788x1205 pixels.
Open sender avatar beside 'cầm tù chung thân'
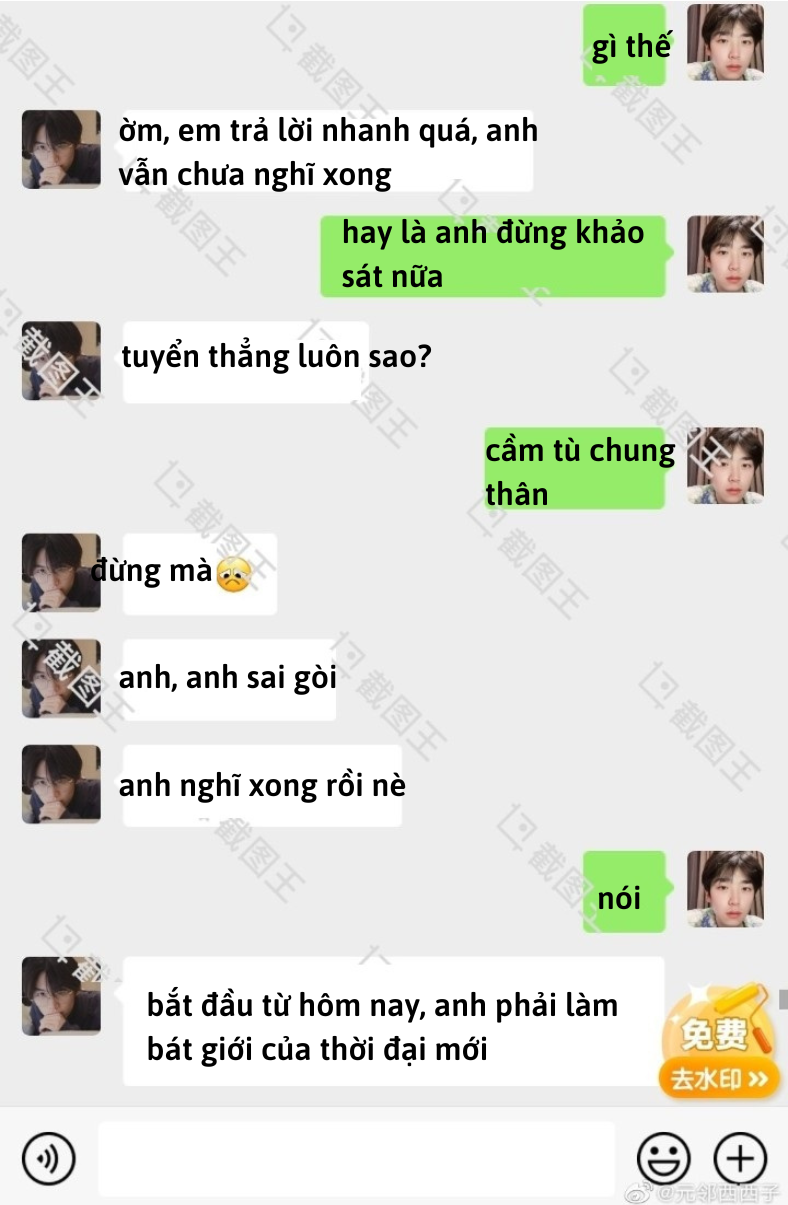pos(726,466)
